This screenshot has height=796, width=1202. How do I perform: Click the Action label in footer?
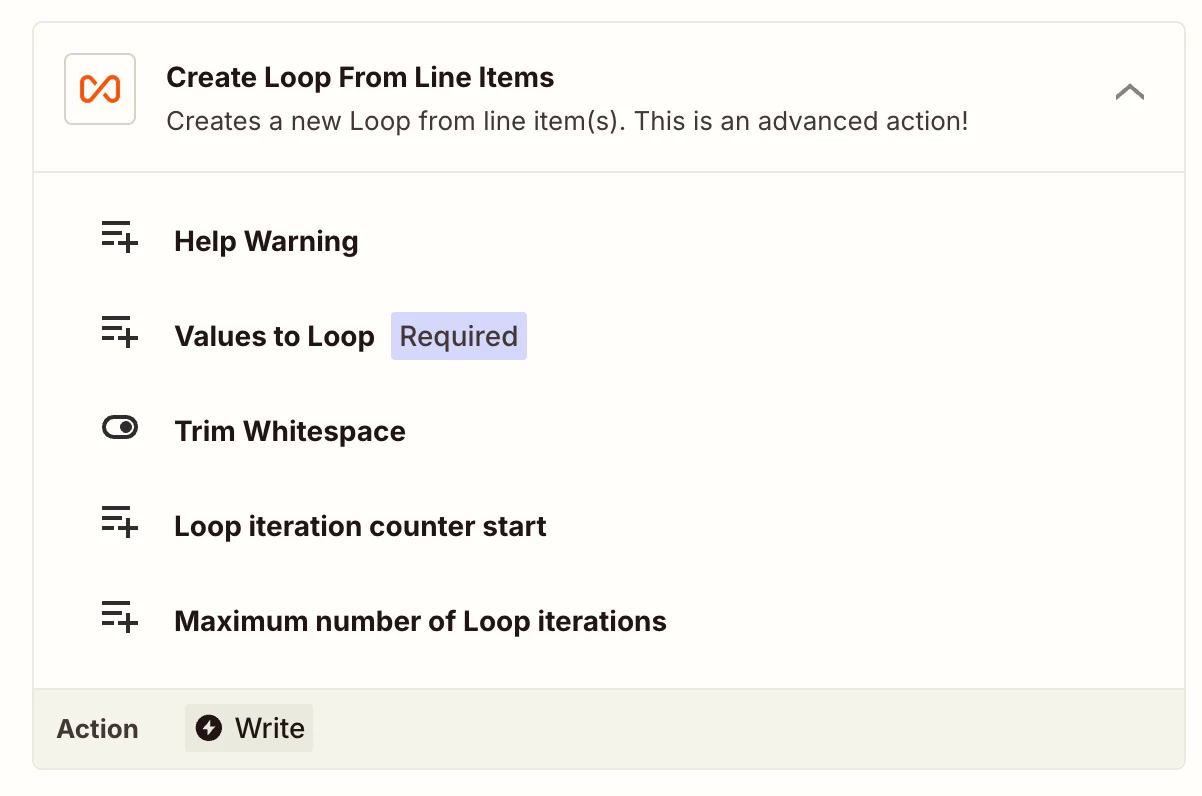pos(97,729)
